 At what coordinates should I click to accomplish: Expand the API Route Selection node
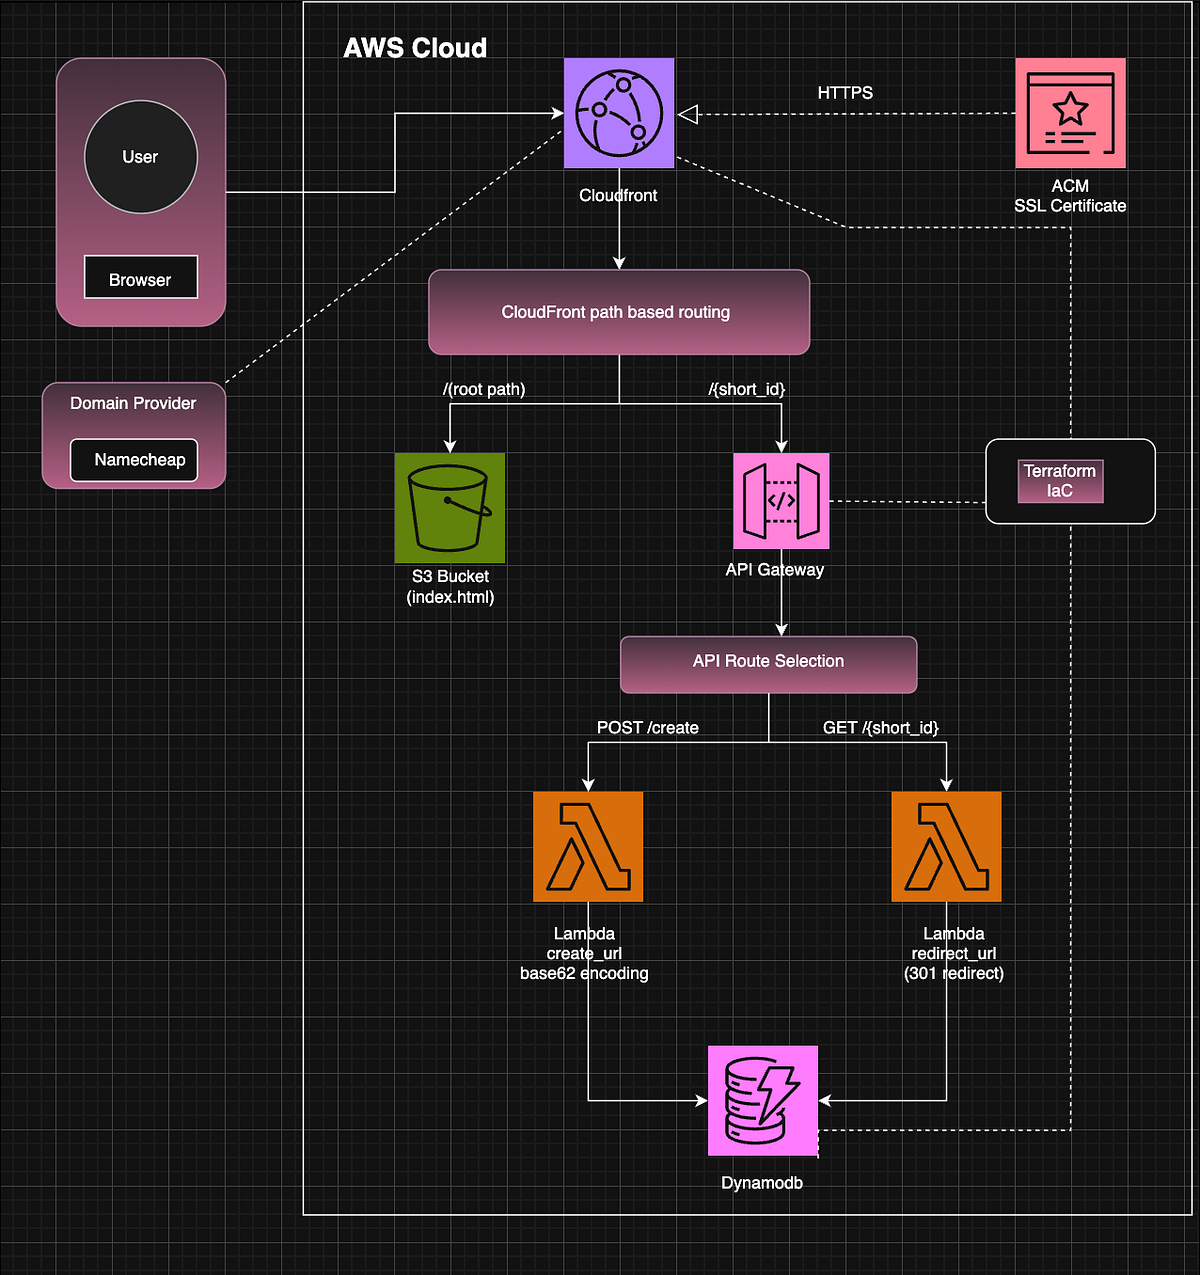point(768,662)
